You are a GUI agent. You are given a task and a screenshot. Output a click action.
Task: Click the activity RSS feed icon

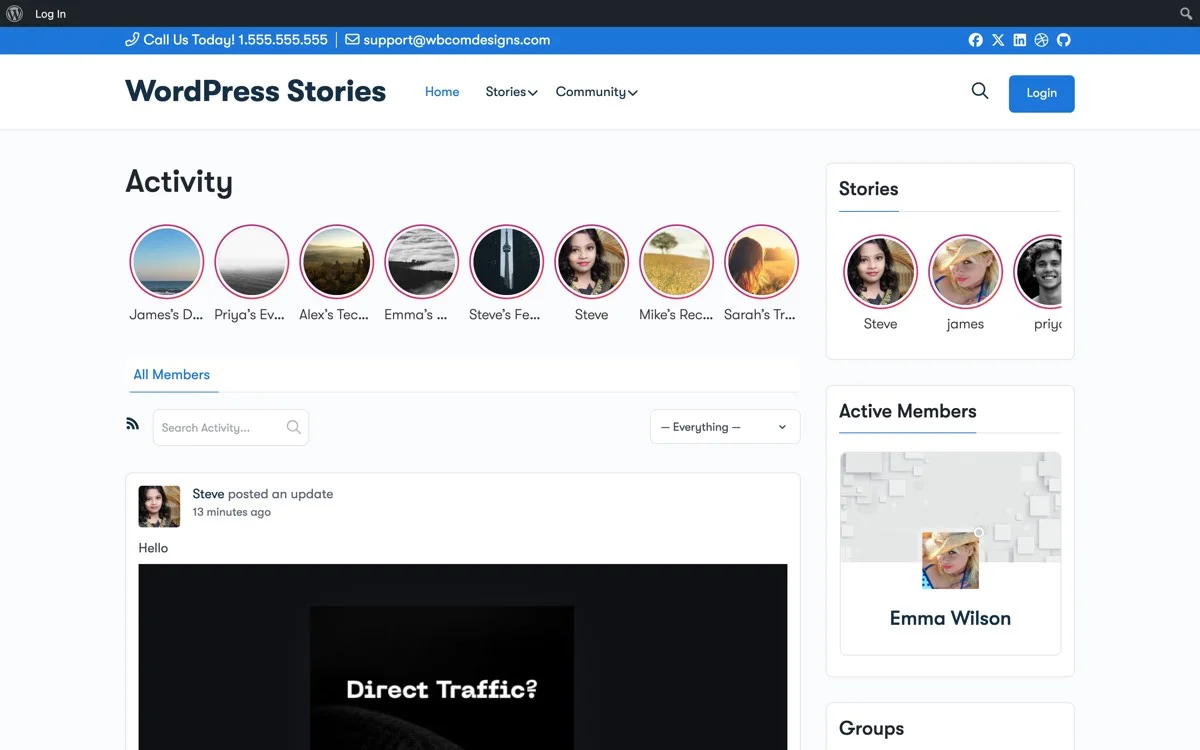click(x=132, y=423)
